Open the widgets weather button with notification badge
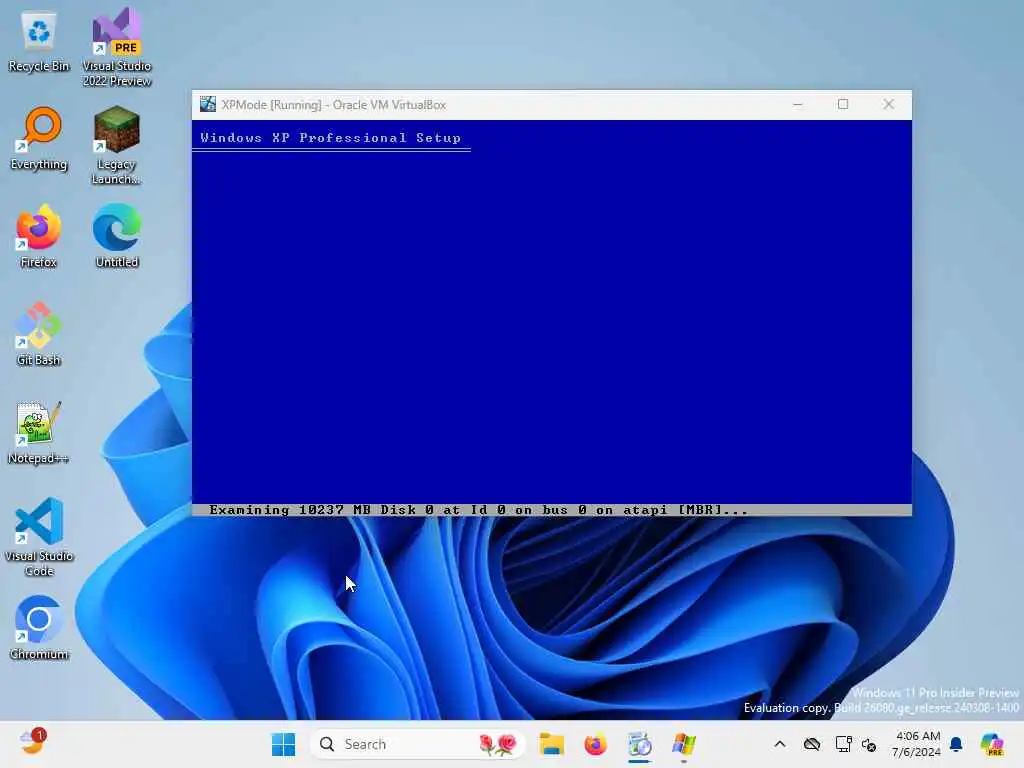The width and height of the screenshot is (1024, 768). (33, 742)
